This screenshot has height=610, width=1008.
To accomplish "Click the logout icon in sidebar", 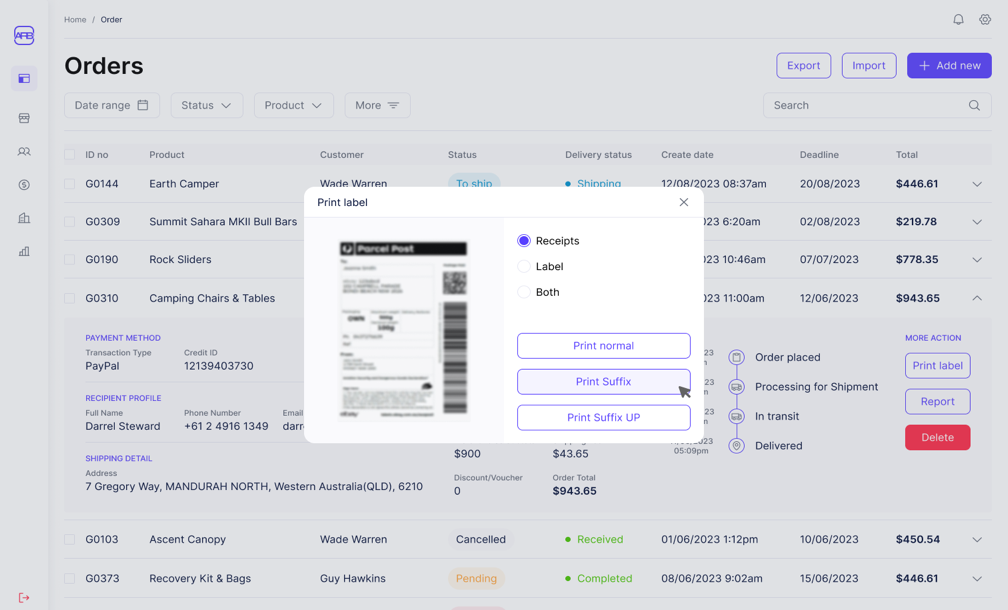I will pos(24,598).
